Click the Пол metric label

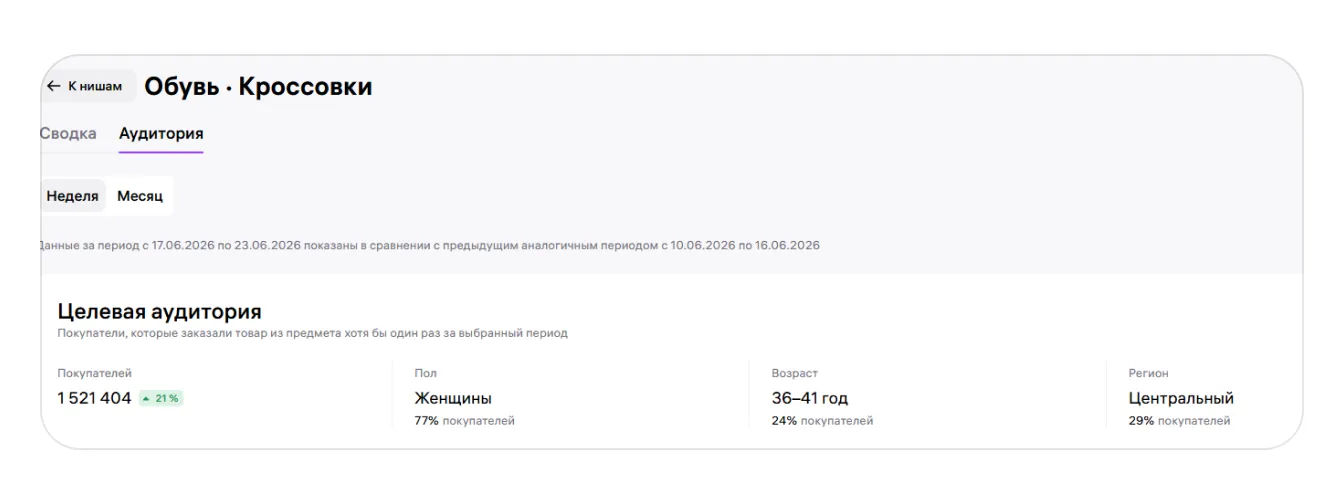click(x=426, y=373)
